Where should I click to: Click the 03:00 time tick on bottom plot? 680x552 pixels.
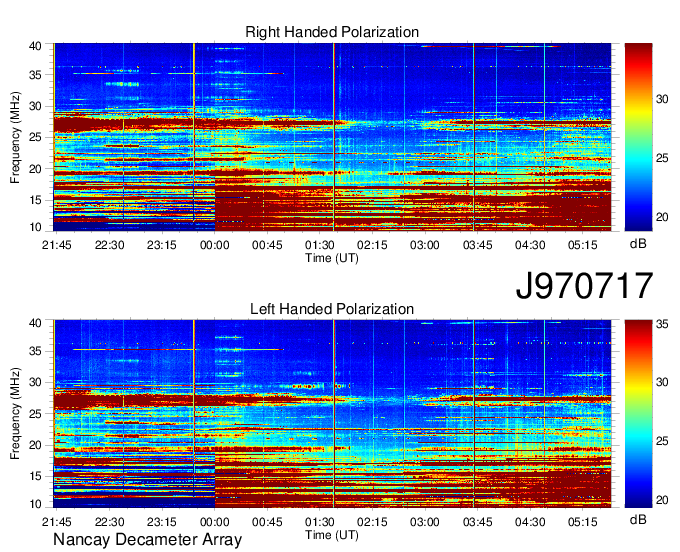click(425, 522)
